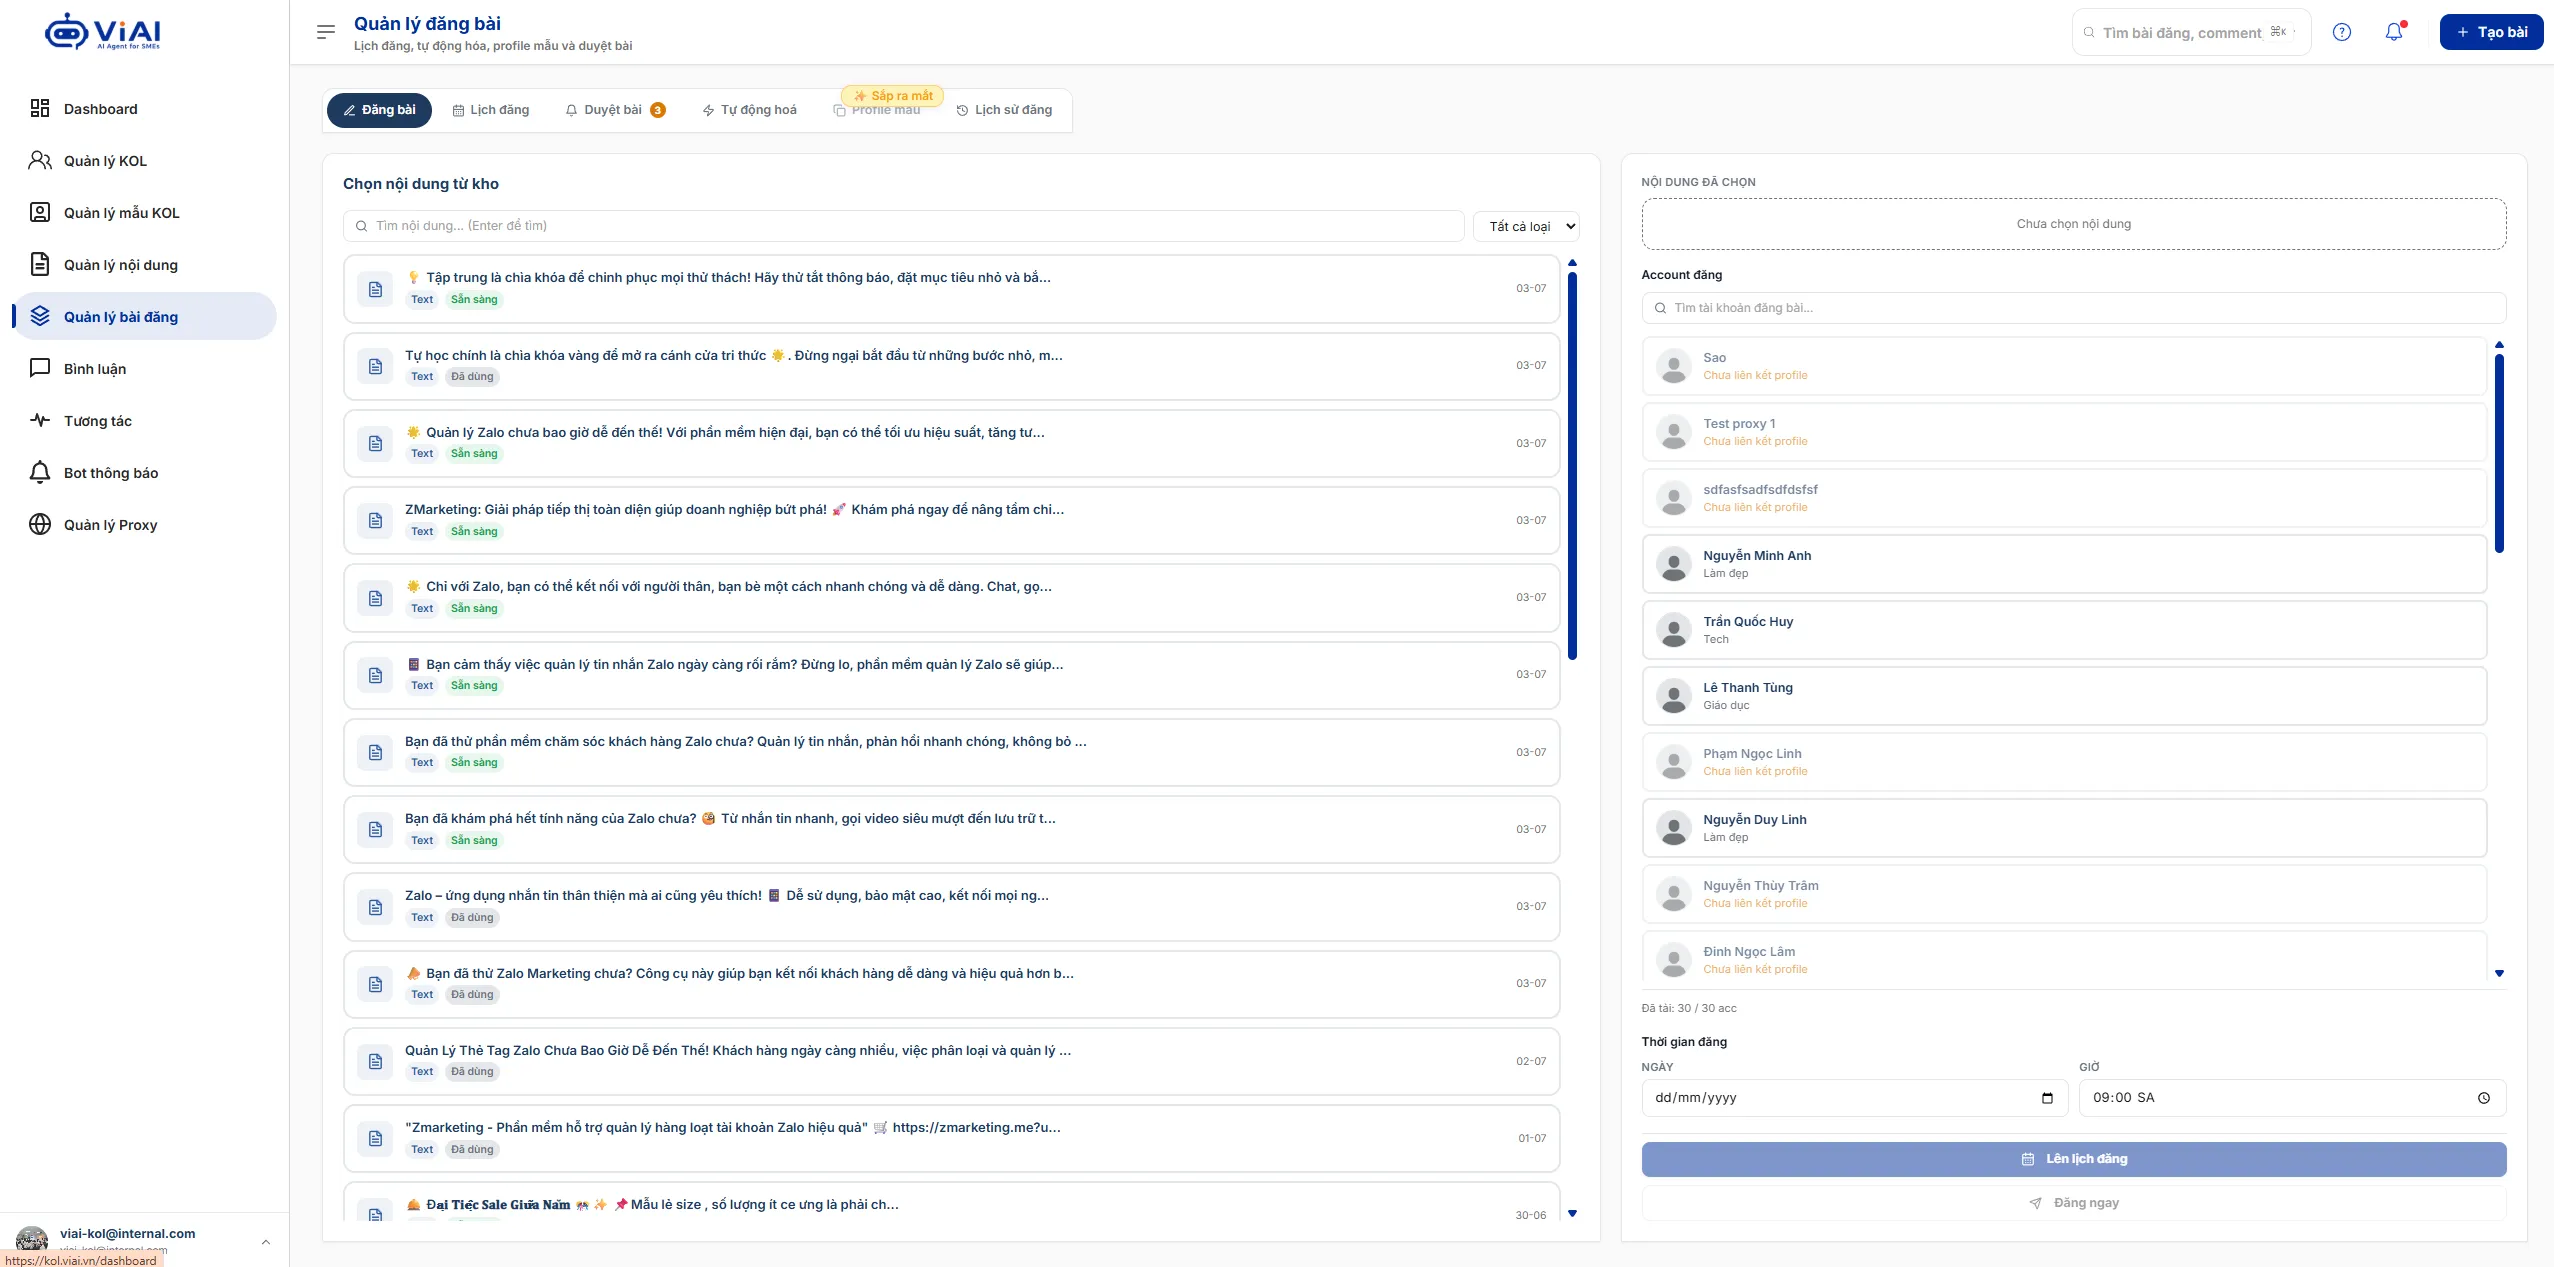Viewport: 2554px width, 1267px height.
Task: Click the ViAI logo
Action: coord(103,32)
